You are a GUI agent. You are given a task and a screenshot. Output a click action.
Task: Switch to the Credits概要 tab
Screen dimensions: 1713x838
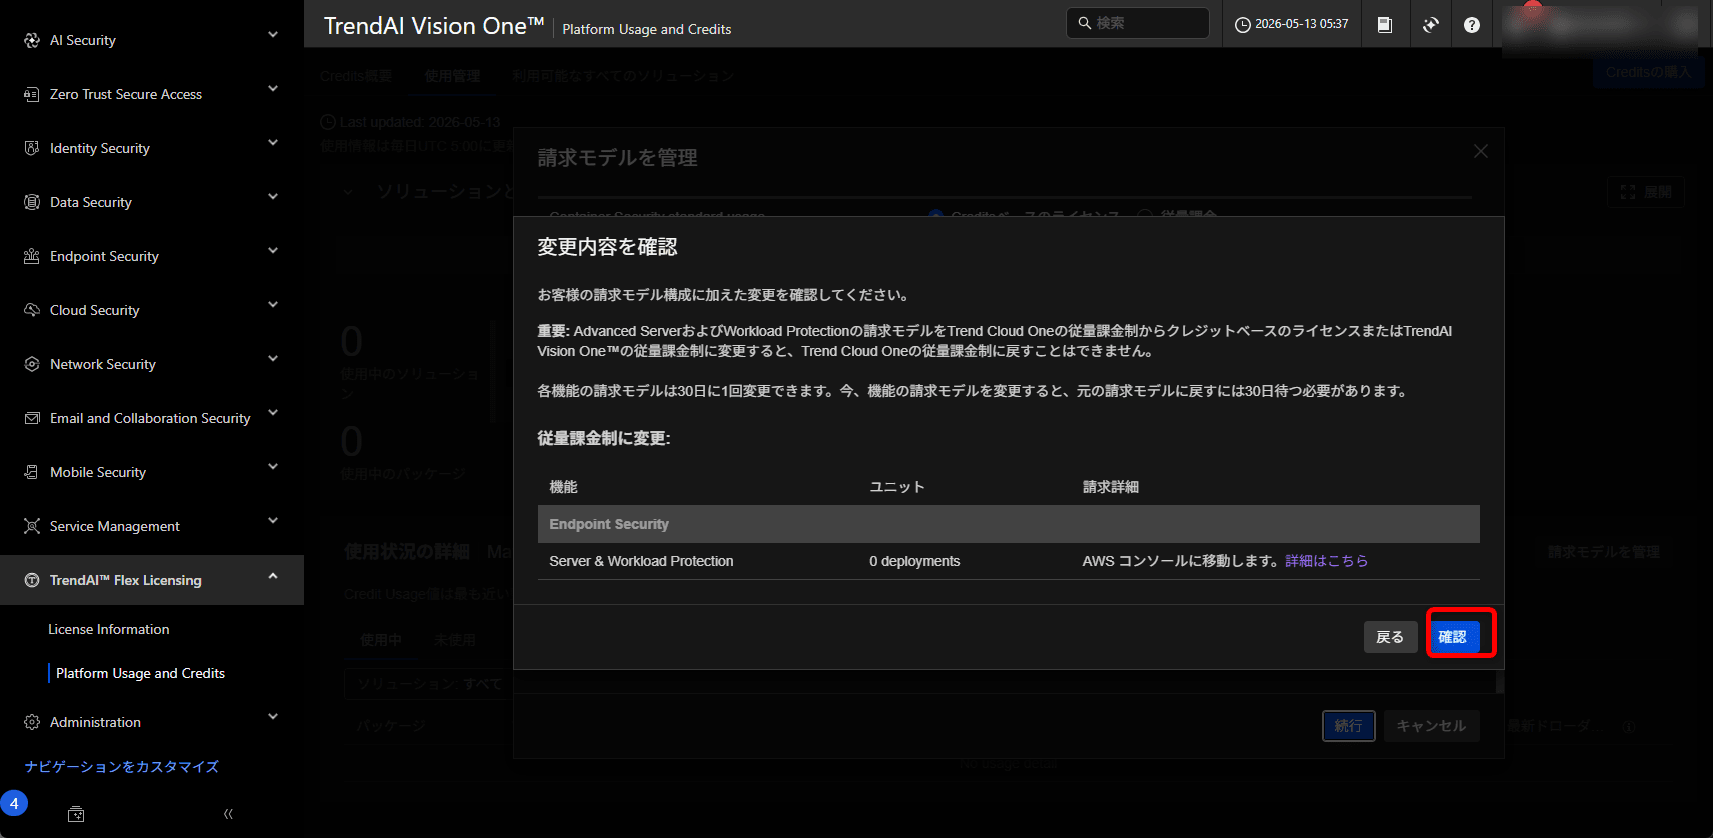click(356, 76)
